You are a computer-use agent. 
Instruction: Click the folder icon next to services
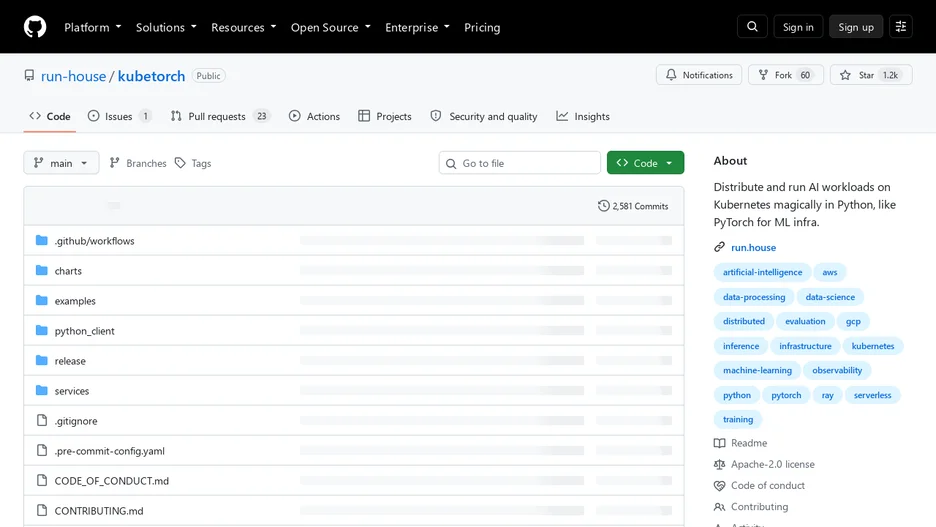41,390
